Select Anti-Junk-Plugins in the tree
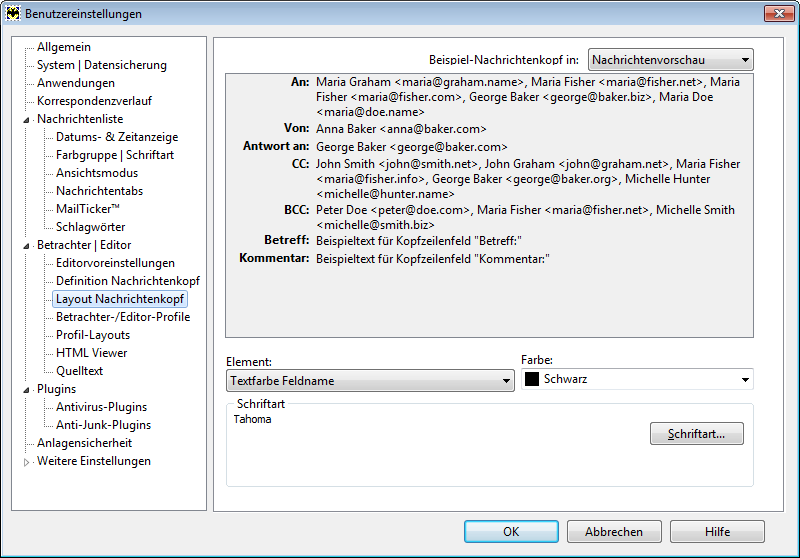 pyautogui.click(x=104, y=425)
